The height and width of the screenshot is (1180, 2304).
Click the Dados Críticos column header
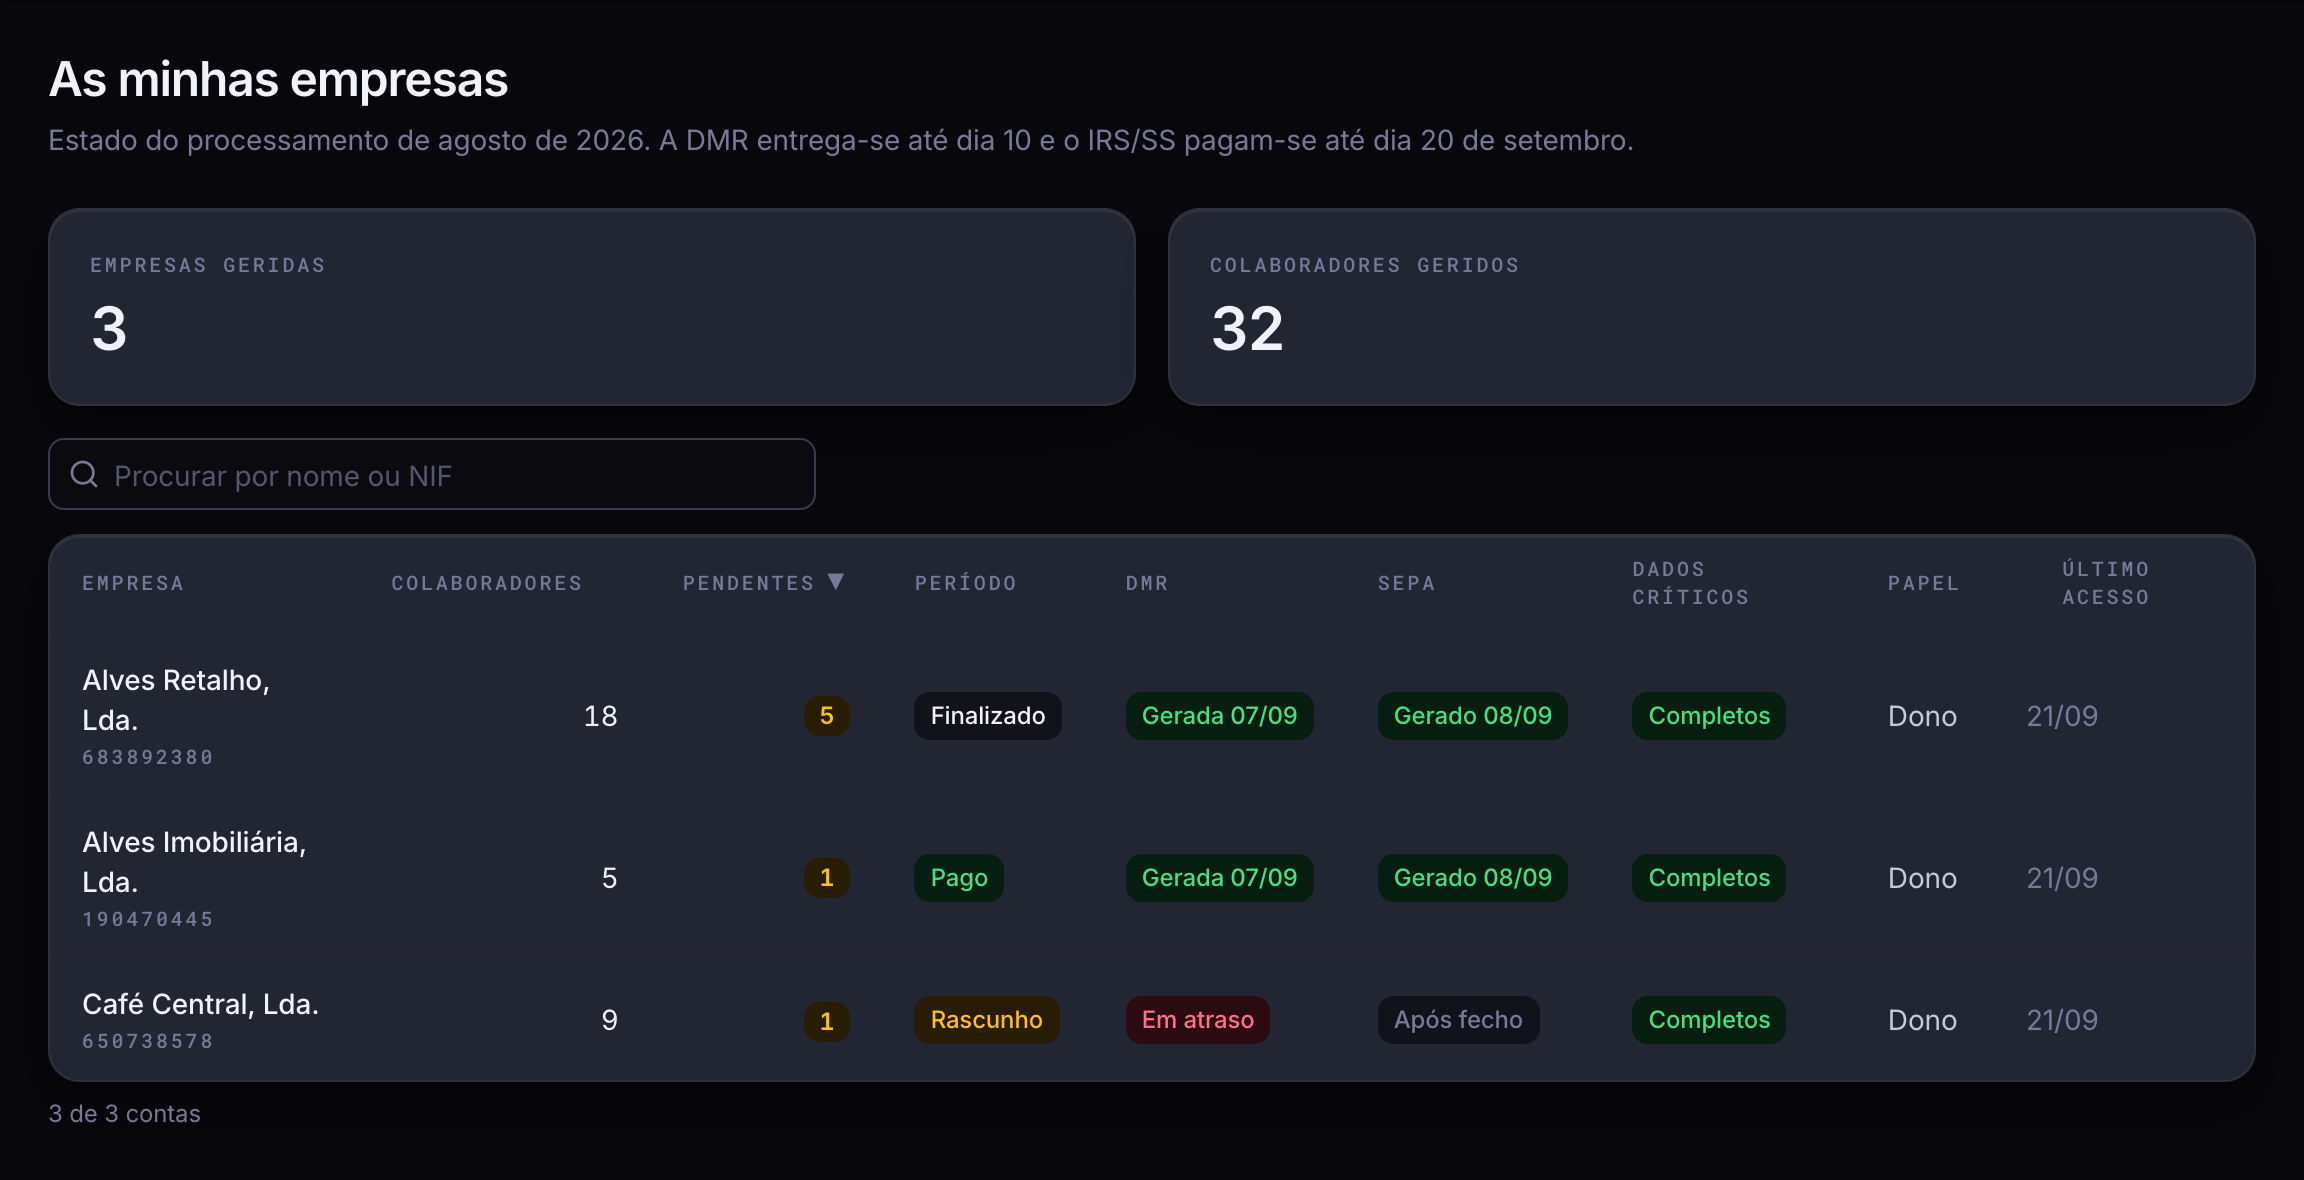1691,583
